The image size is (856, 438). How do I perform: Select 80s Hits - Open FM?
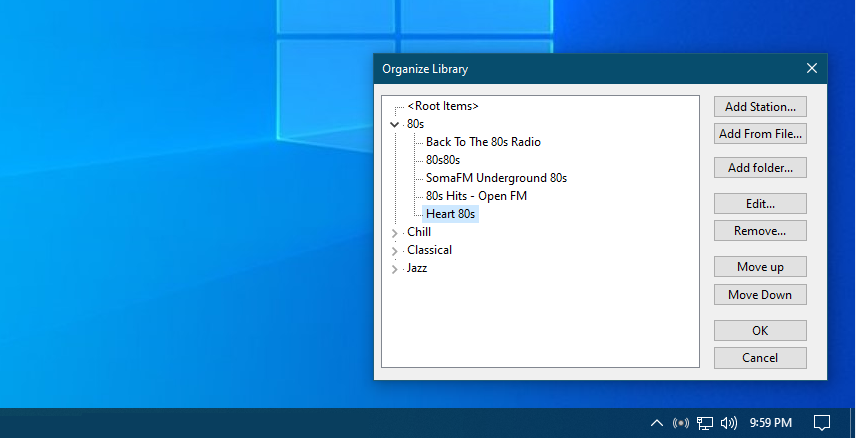pyautogui.click(x=476, y=196)
